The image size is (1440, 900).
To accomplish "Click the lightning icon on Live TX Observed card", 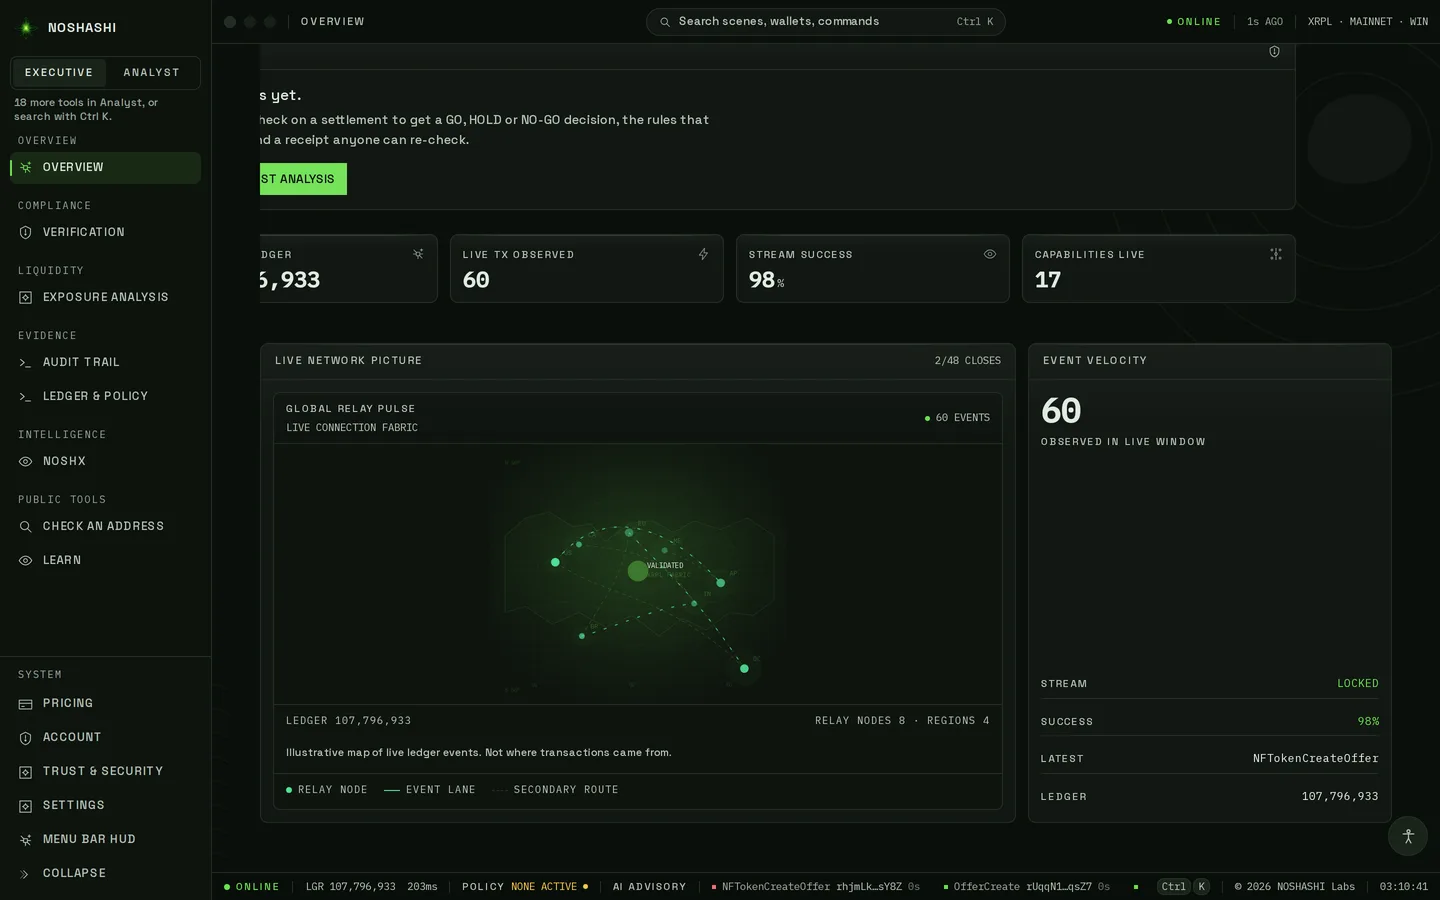I will coord(703,254).
